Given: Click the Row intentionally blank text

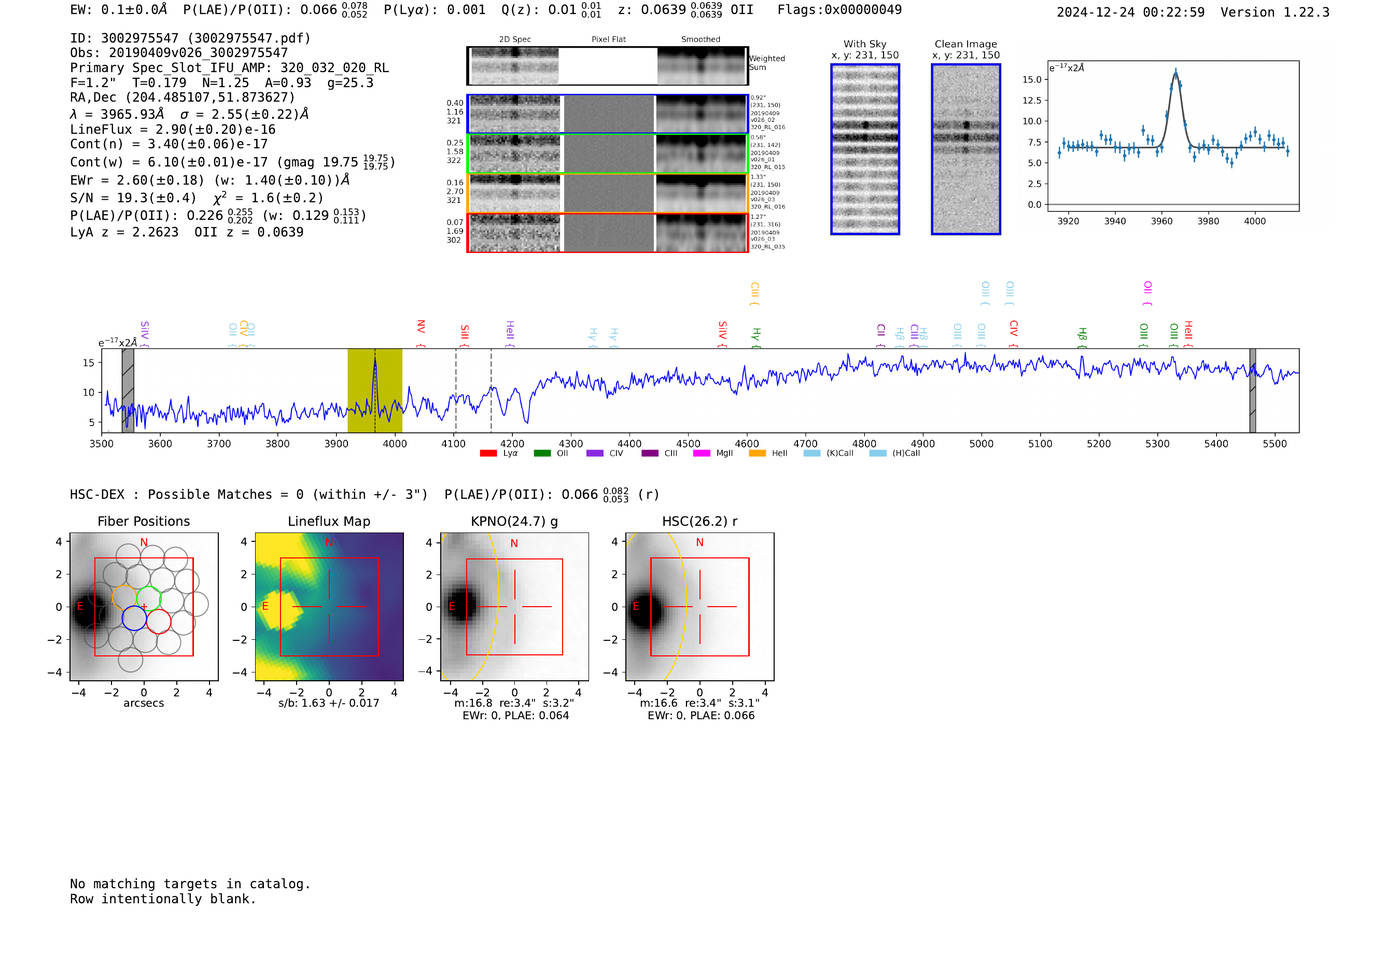Looking at the screenshot, I should pos(163,899).
